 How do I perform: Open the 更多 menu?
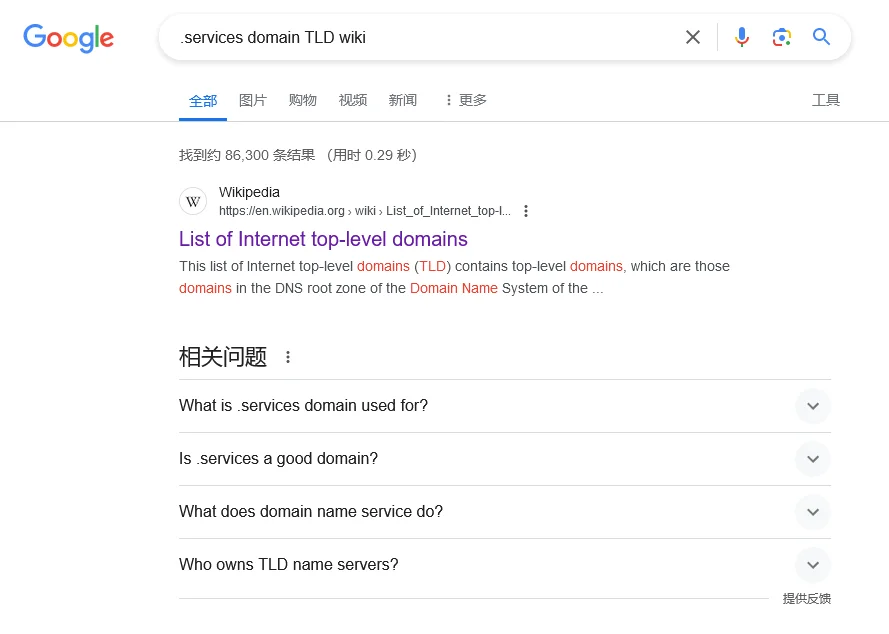[465, 100]
